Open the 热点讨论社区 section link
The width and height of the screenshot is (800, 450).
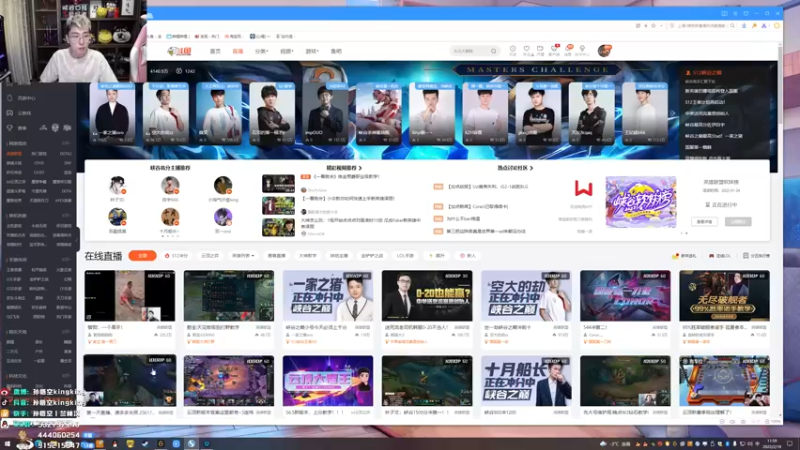click(x=515, y=168)
